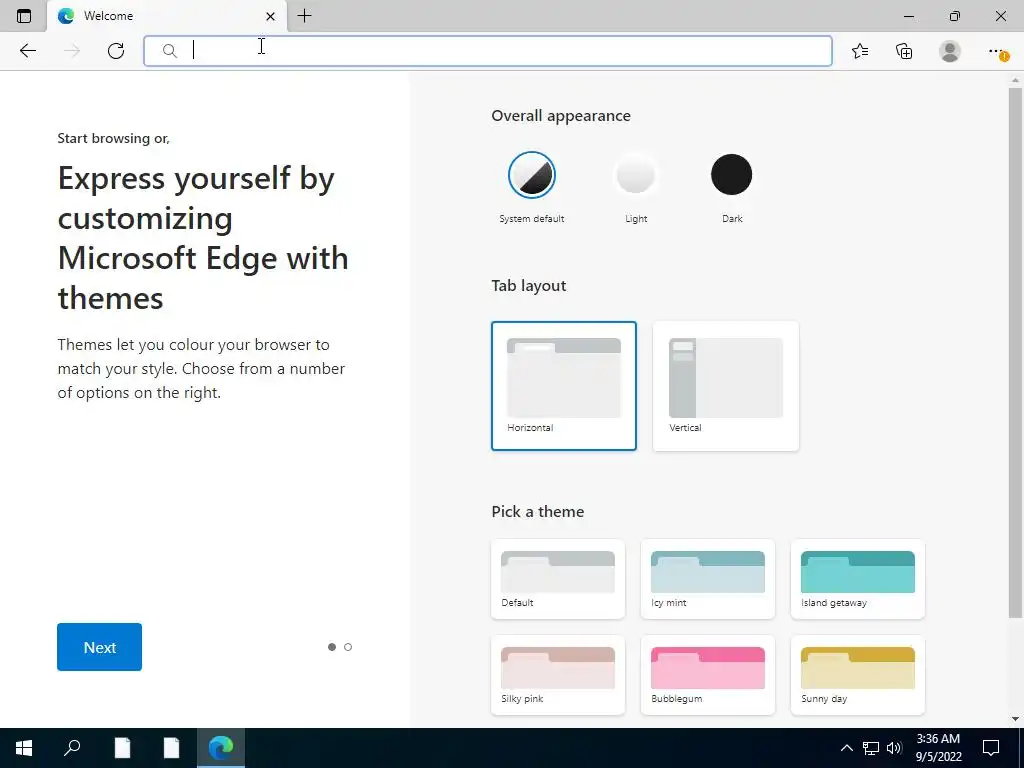Open taskbar Search magnifier
Image resolution: width=1024 pixels, height=768 pixels.
[72, 748]
